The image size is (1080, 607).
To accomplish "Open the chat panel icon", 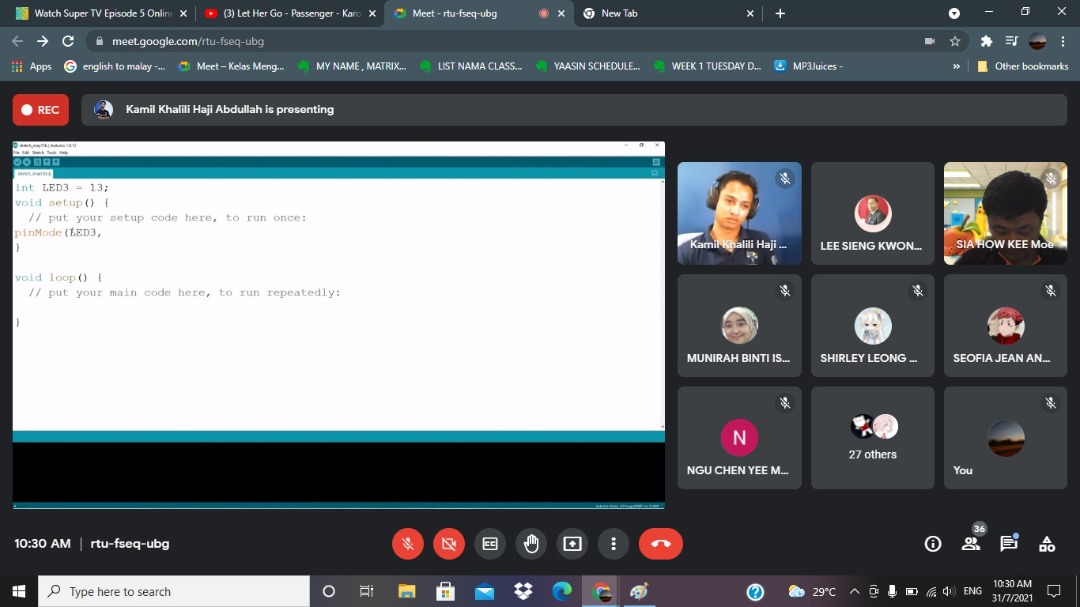I will tap(1009, 544).
